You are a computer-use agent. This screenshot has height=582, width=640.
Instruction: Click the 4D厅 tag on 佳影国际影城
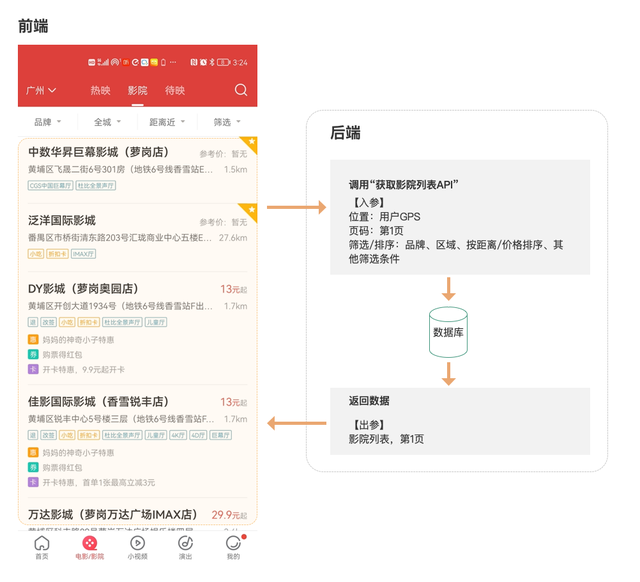click(198, 435)
